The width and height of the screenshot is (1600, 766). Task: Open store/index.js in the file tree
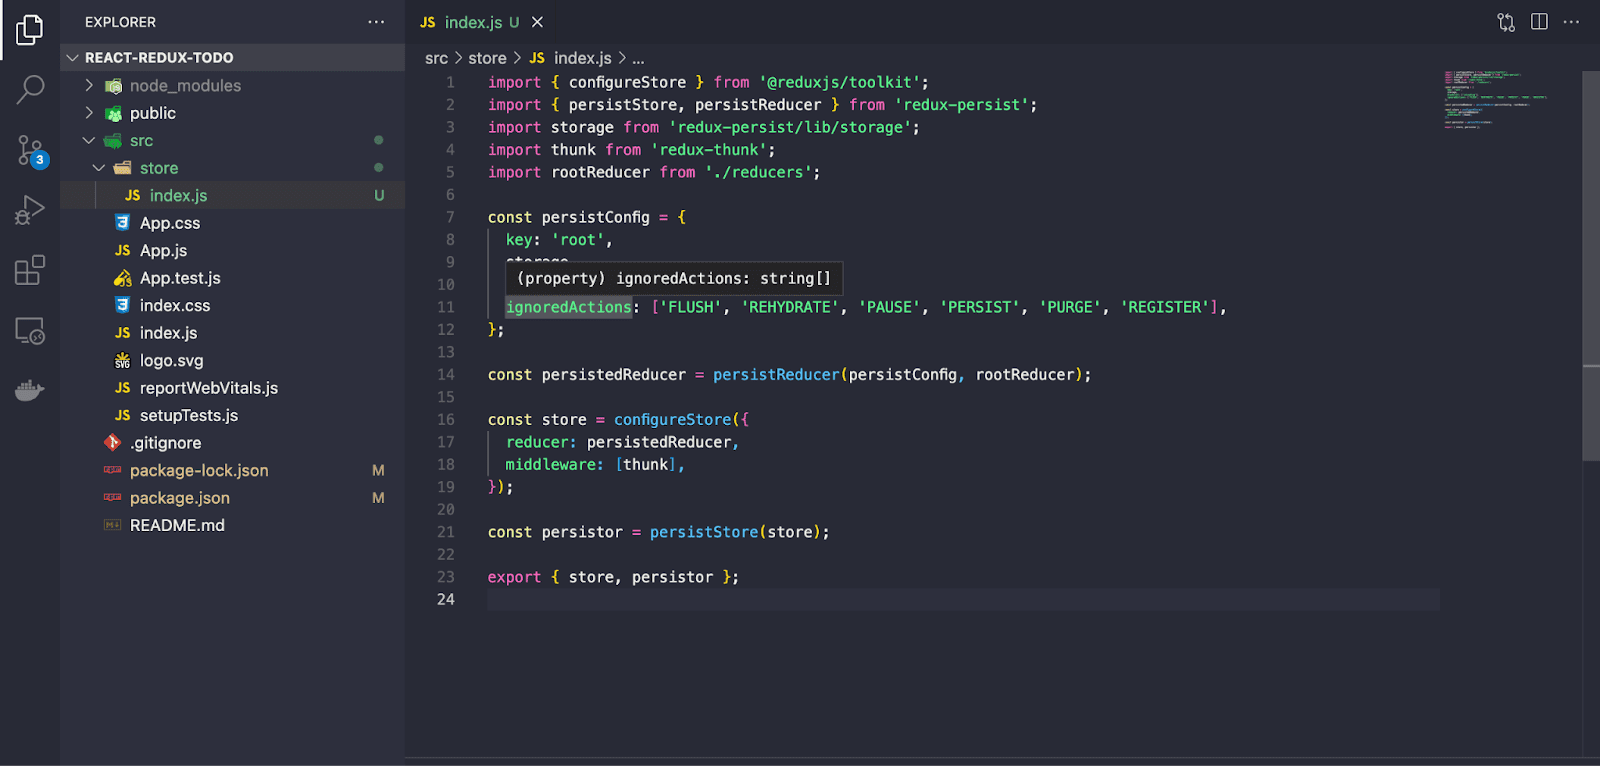[232, 196]
